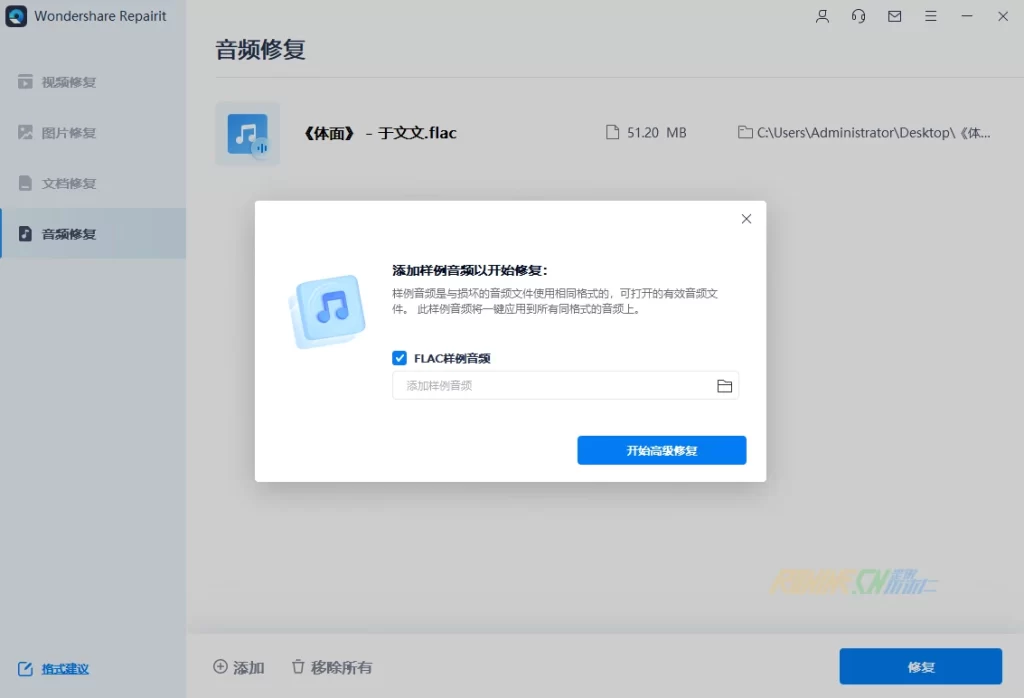Screen dimensions: 1024x698
Task: Click the large music note dialog icon
Action: coord(327,310)
